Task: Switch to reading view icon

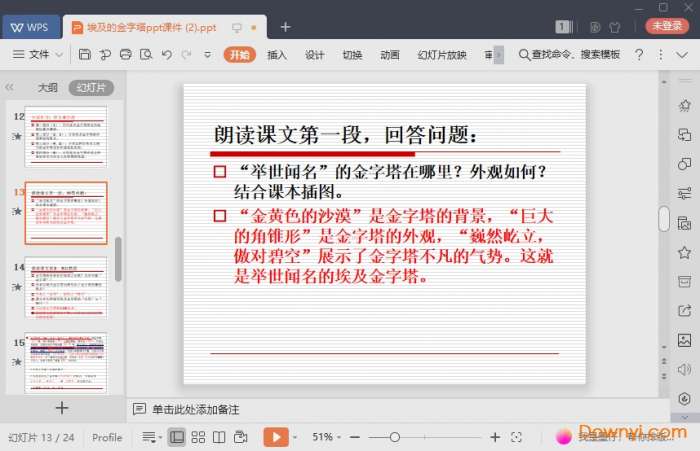Action: tap(219, 437)
